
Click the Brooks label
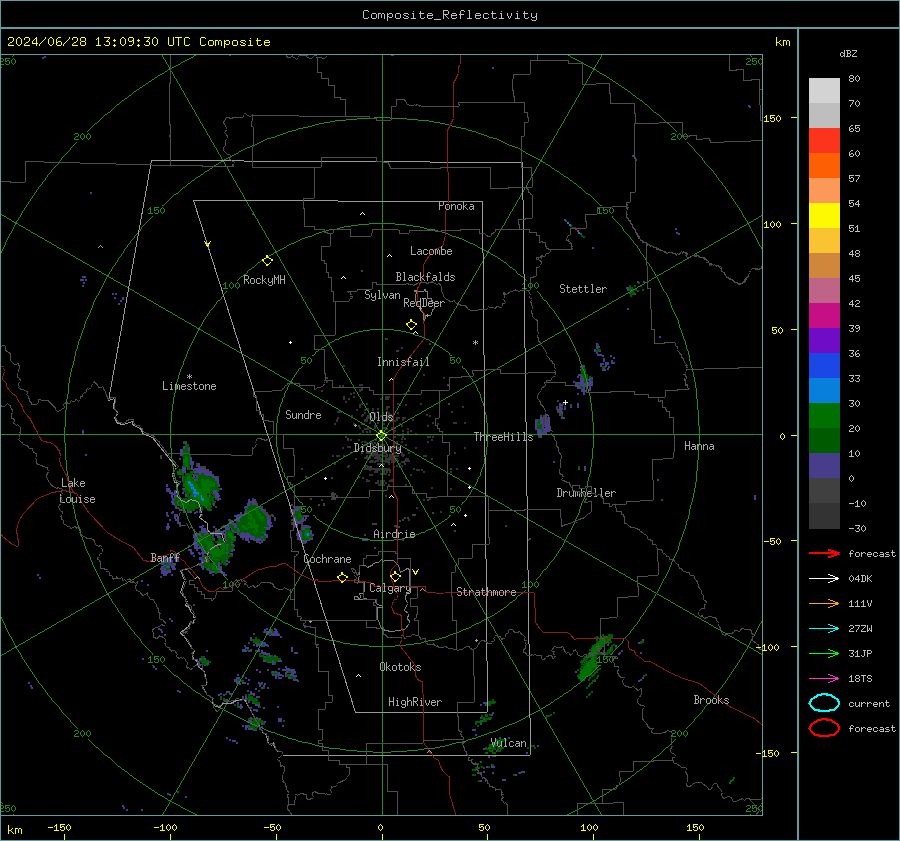click(711, 700)
